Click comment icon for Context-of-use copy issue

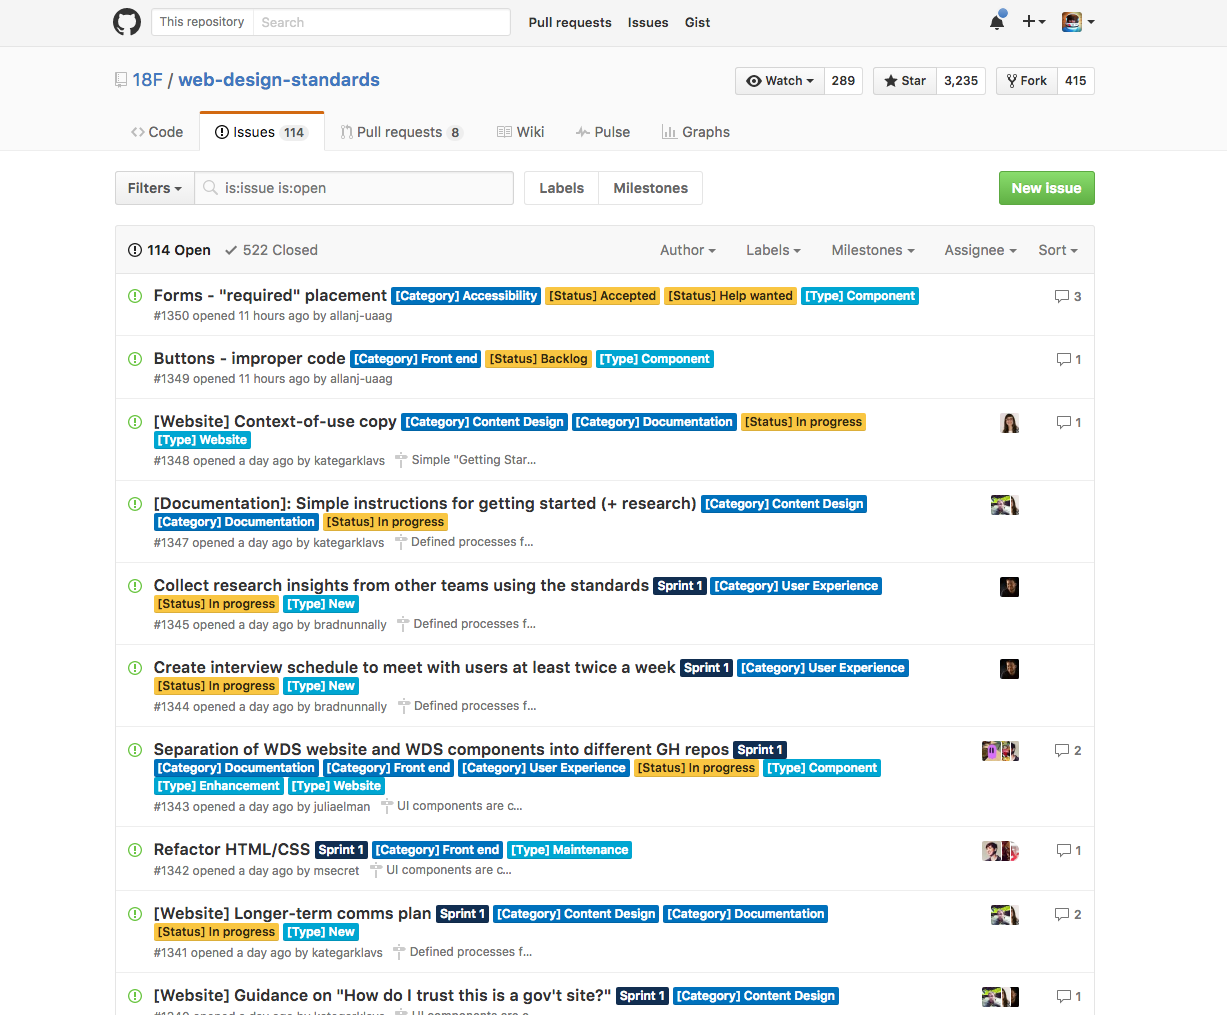click(1064, 422)
